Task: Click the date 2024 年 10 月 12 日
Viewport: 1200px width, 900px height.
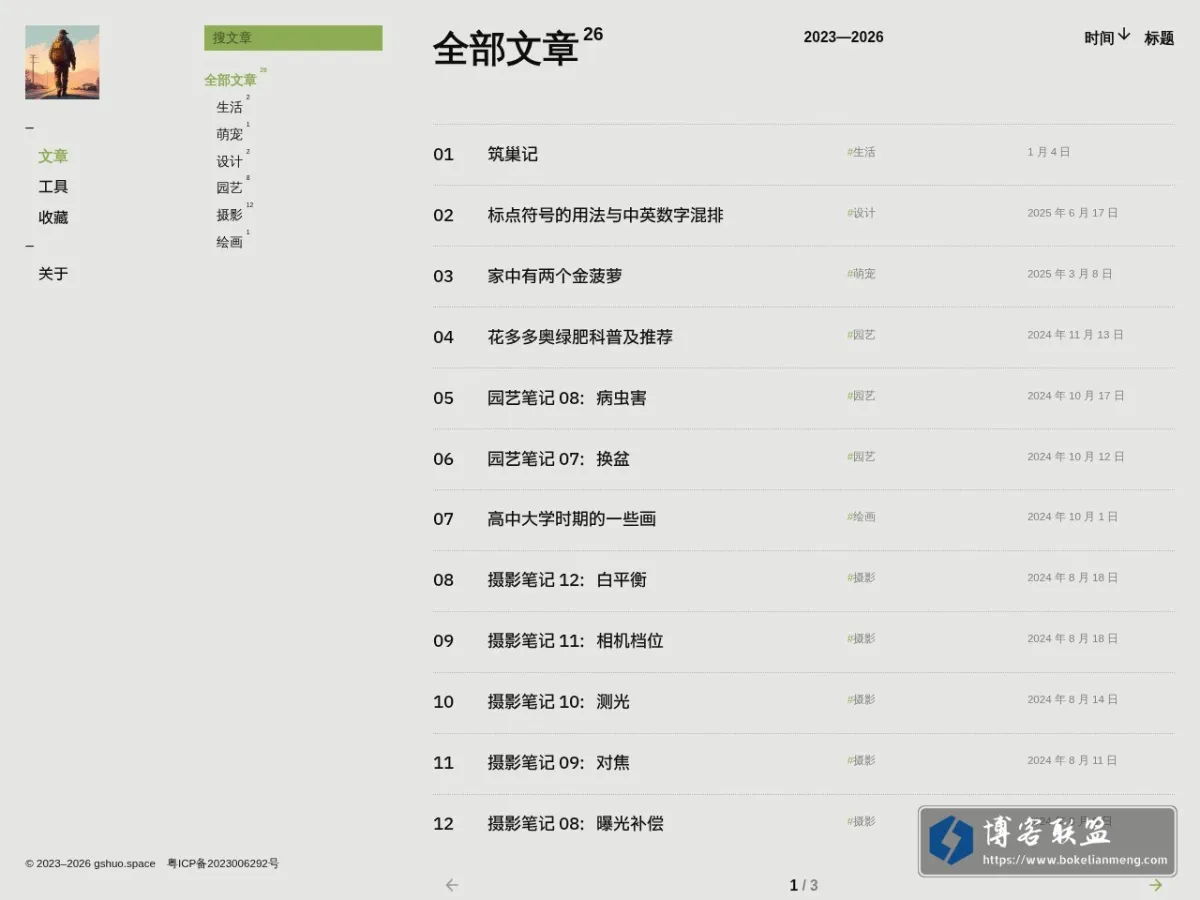Action: point(1076,457)
